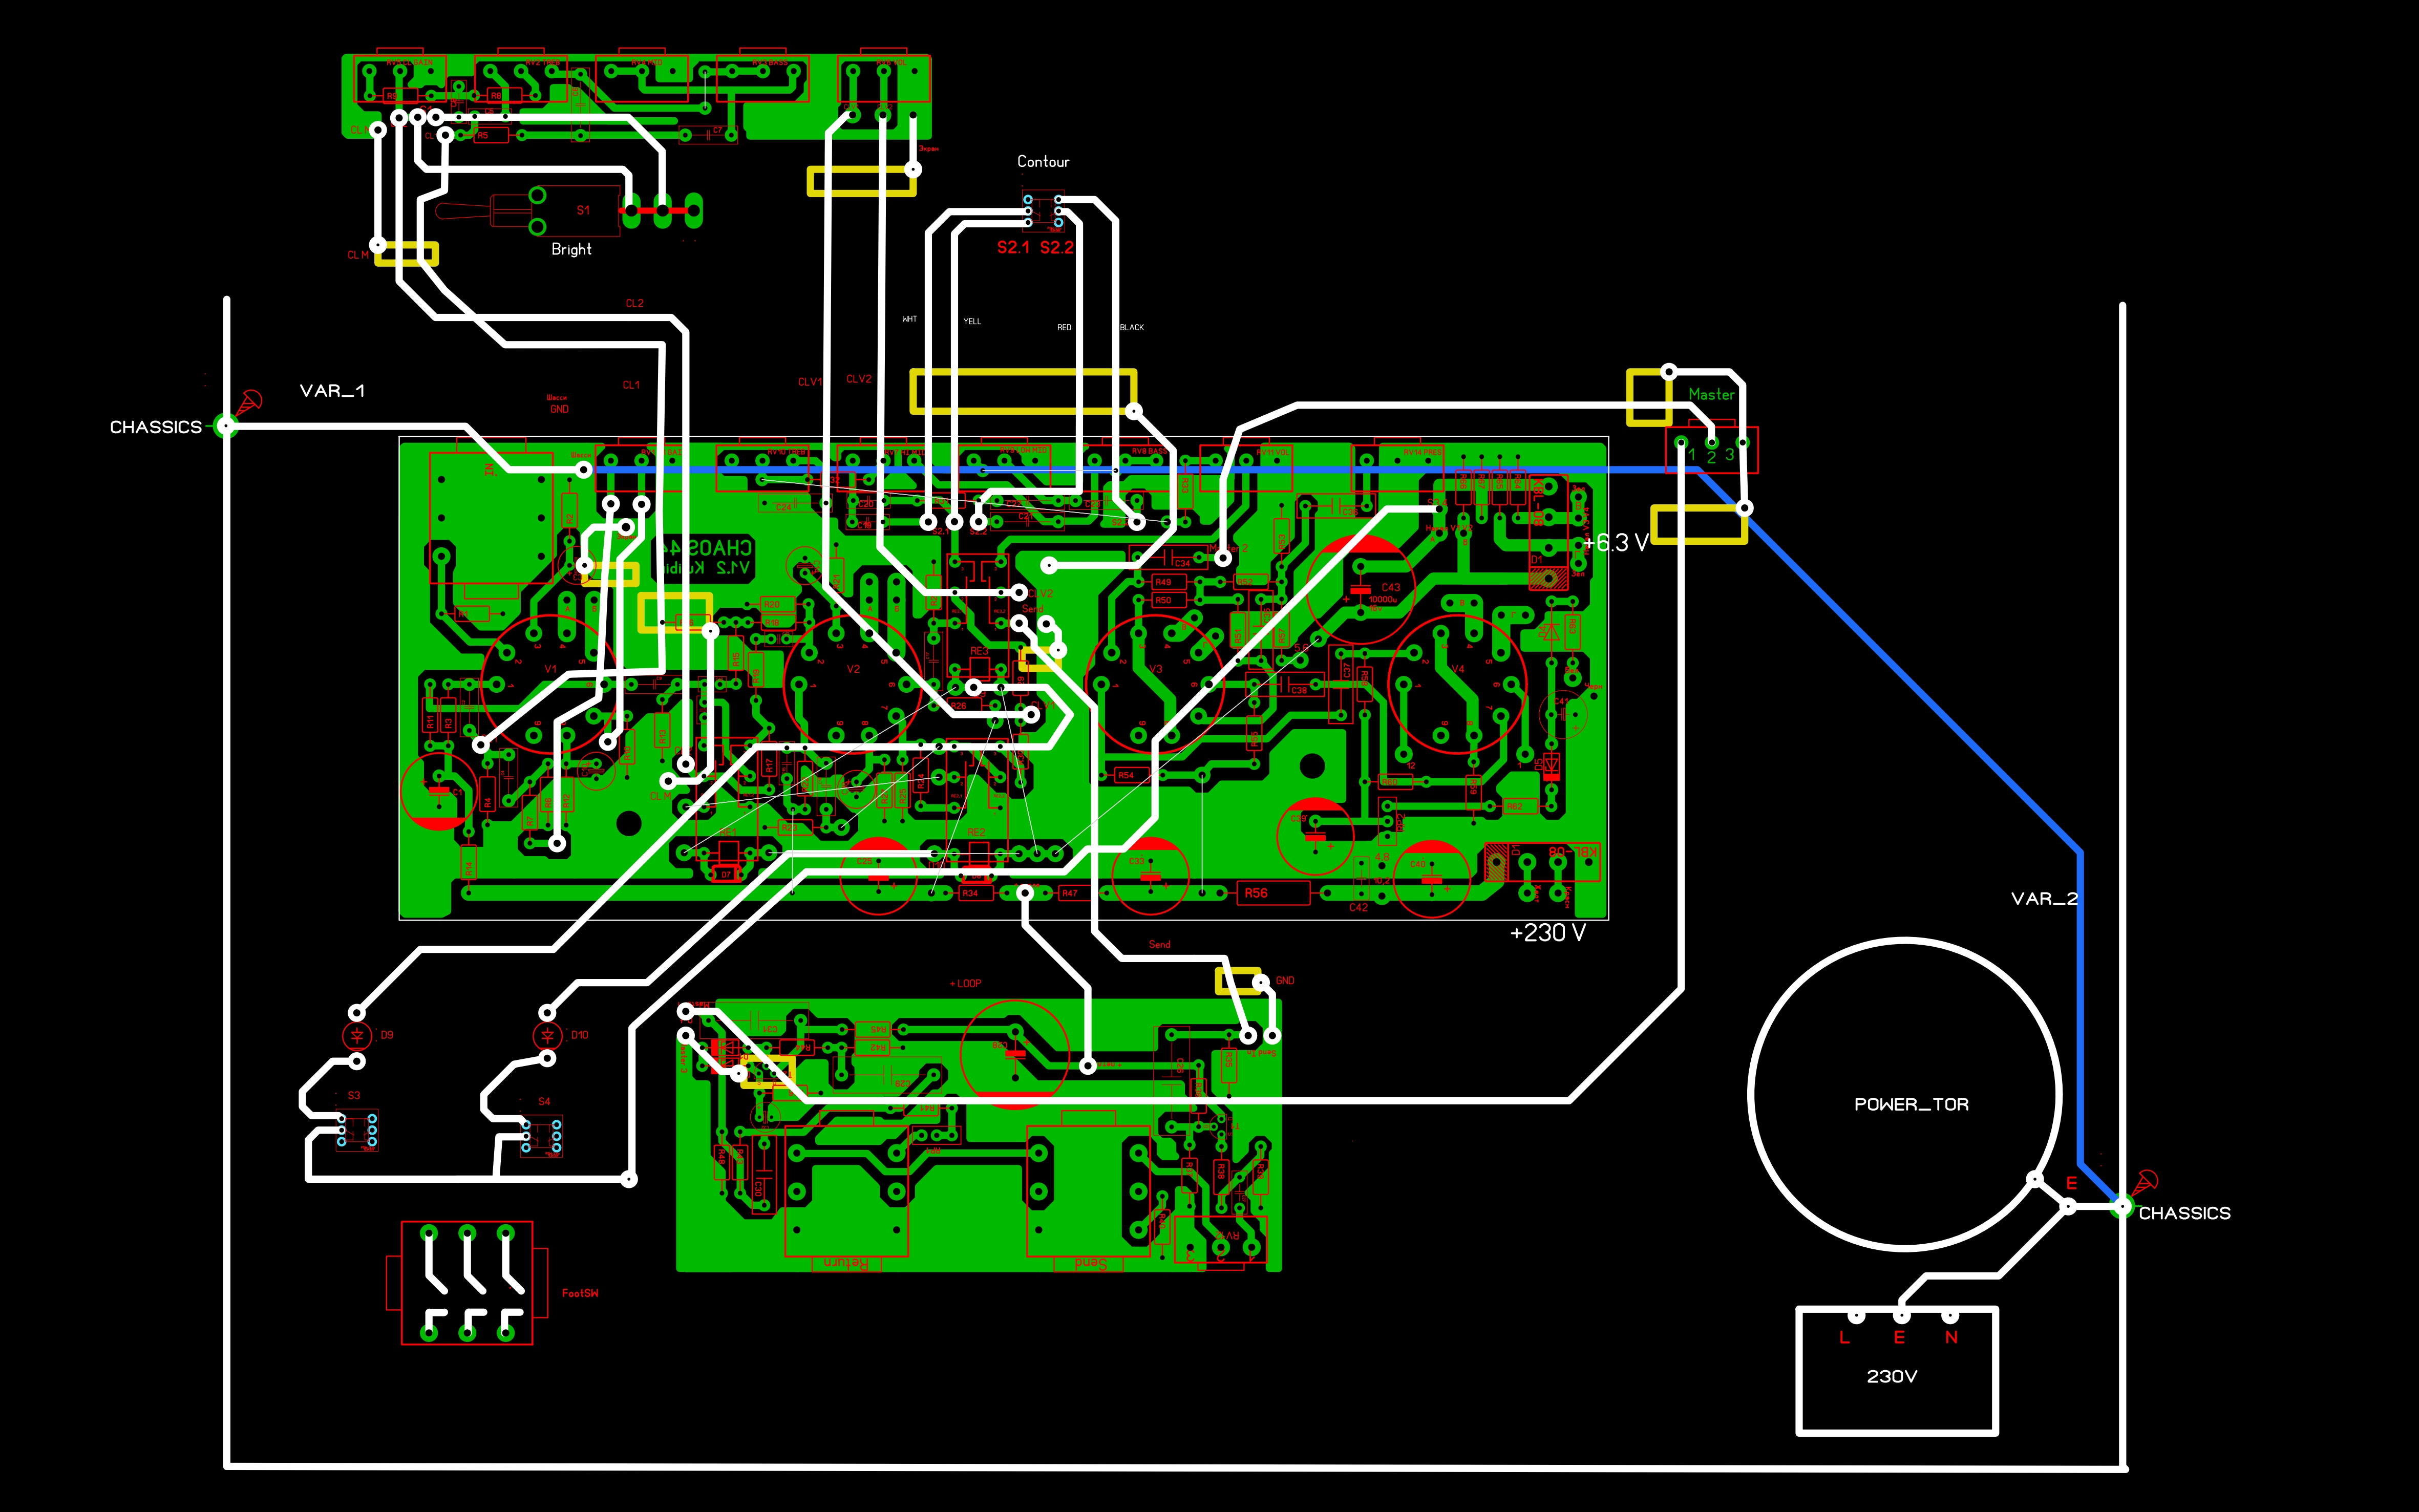Select the R56 resistor on board
Image resolution: width=2419 pixels, height=1512 pixels.
(1273, 893)
